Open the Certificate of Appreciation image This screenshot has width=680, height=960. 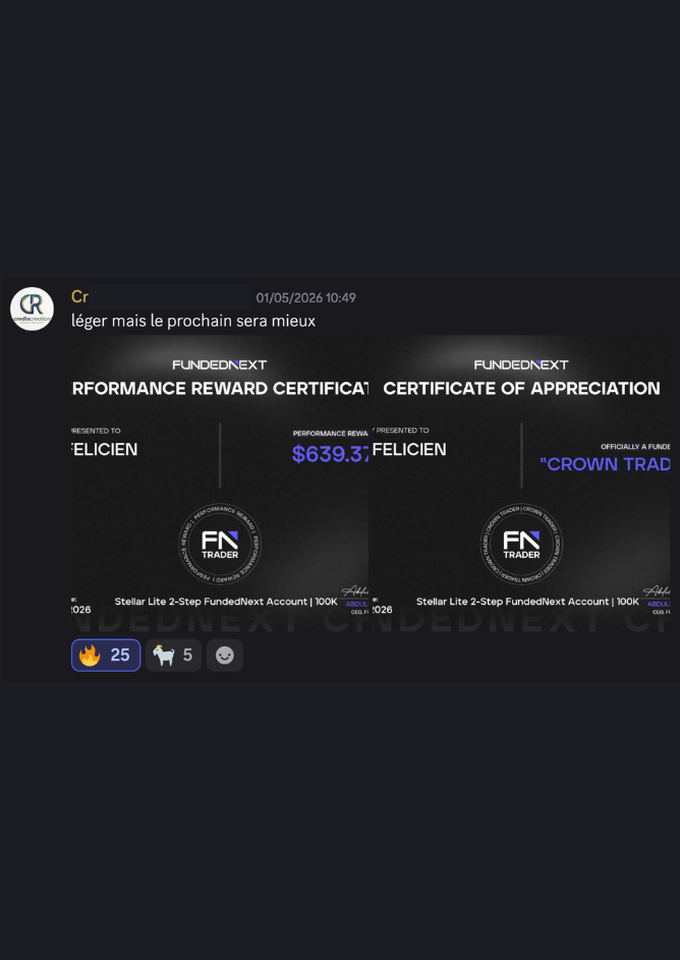(521, 483)
